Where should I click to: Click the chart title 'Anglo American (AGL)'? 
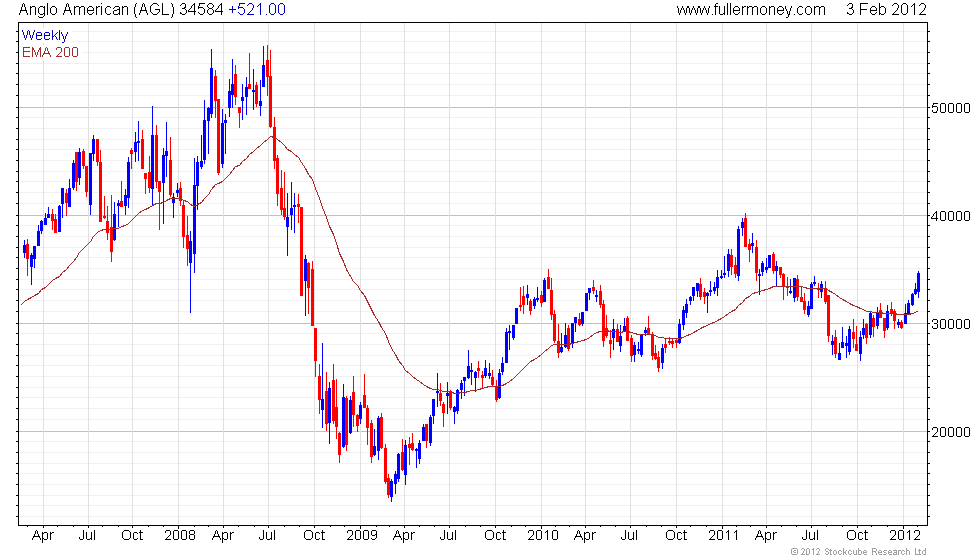pos(97,9)
